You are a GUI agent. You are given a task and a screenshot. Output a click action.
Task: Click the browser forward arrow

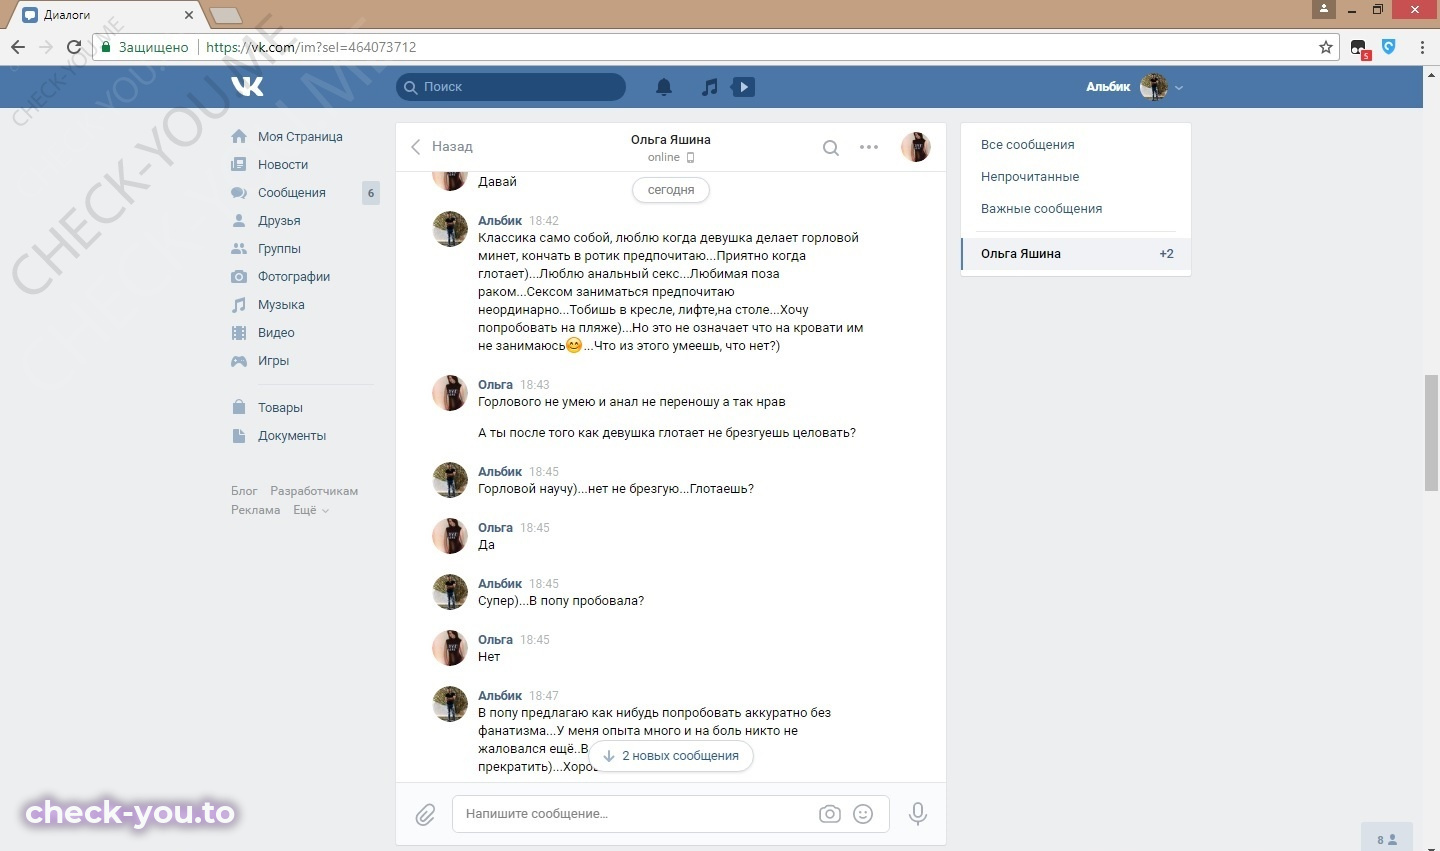click(45, 47)
